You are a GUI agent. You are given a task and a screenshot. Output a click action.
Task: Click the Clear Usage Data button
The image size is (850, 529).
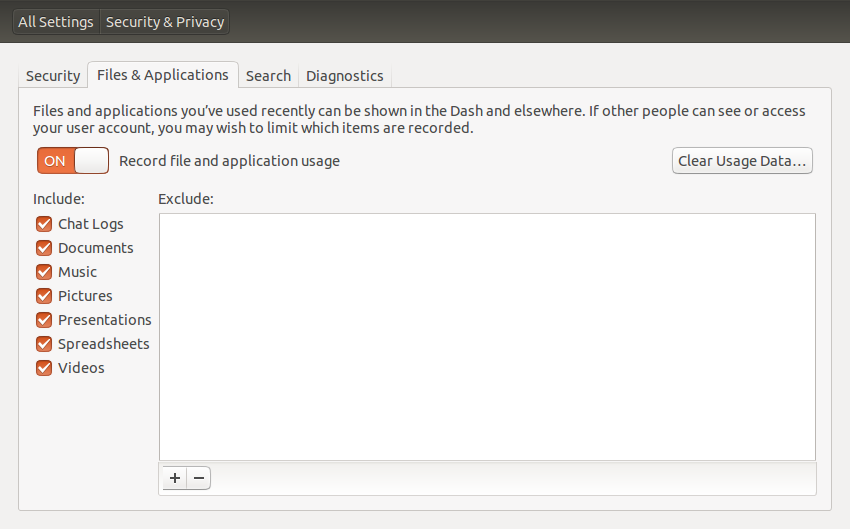point(742,160)
